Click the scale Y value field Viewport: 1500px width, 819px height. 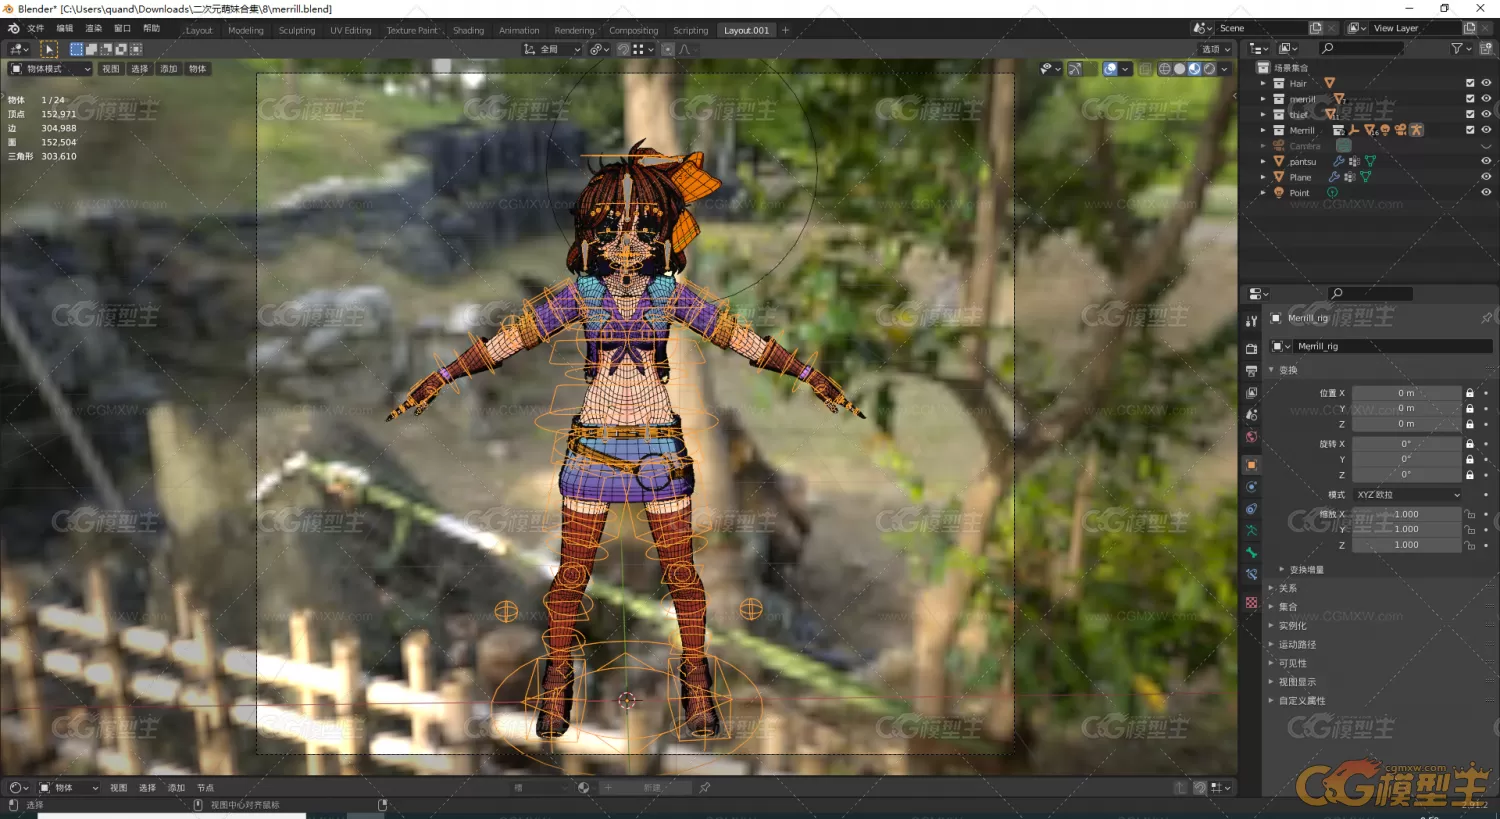1407,529
